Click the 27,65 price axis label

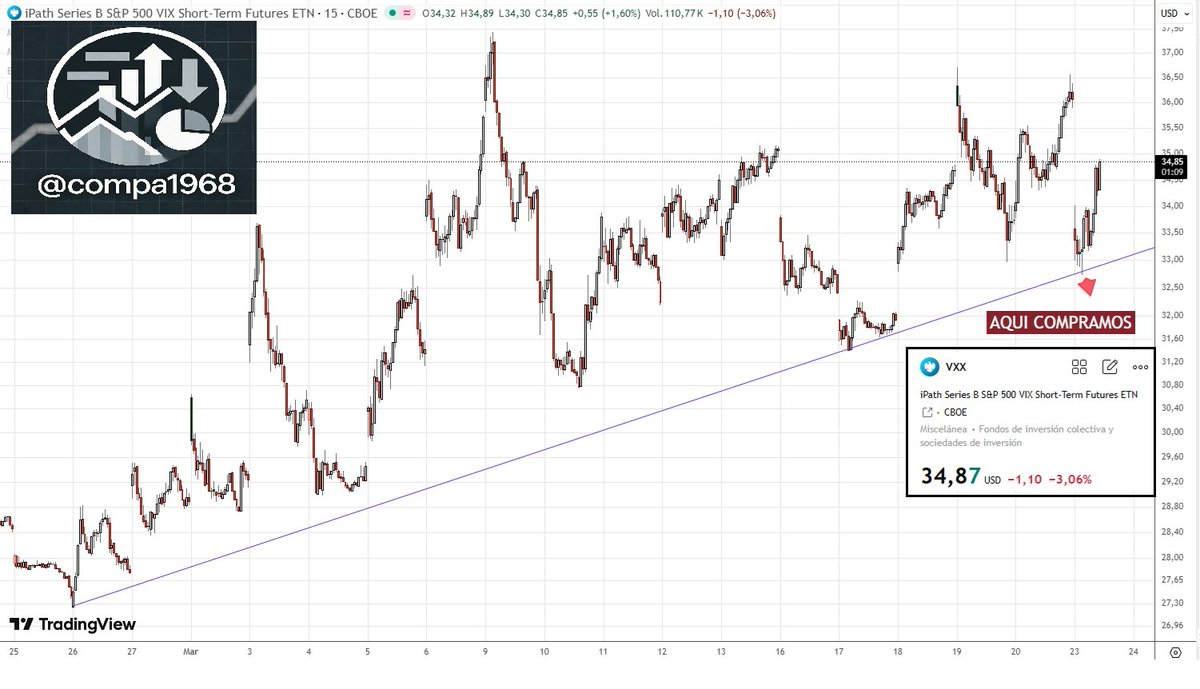coord(1171,580)
